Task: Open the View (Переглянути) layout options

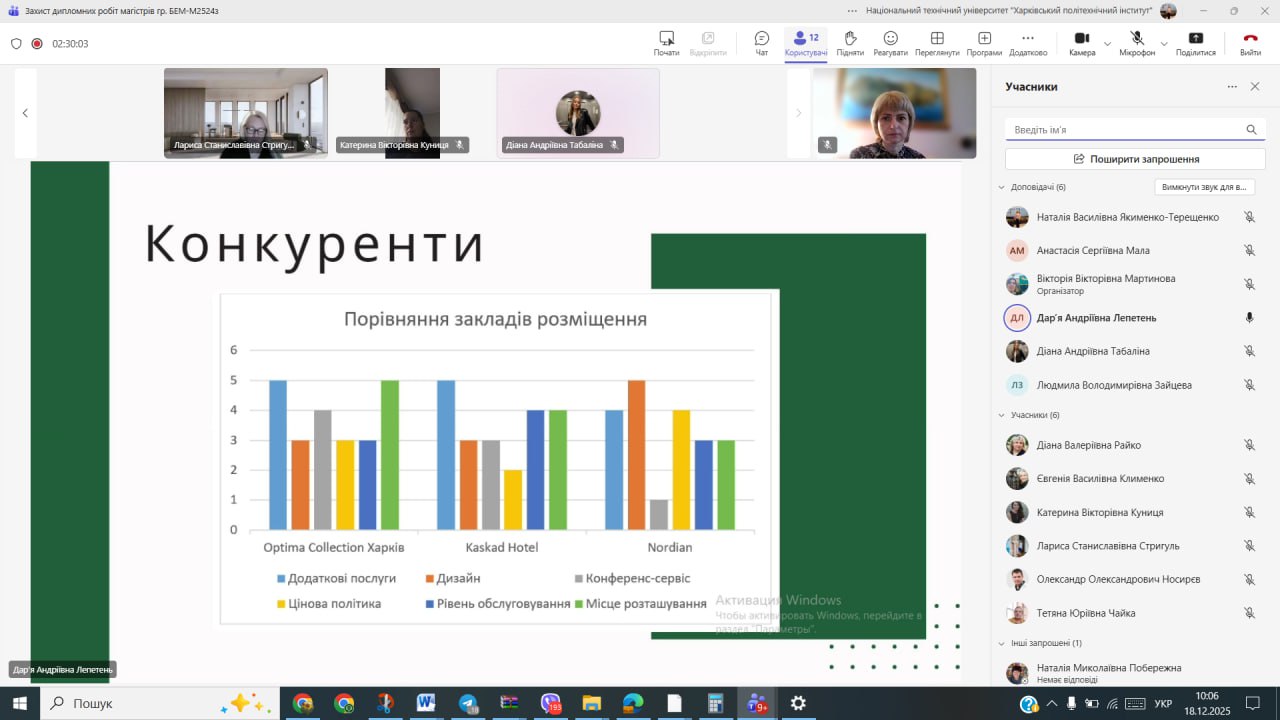Action: point(937,42)
